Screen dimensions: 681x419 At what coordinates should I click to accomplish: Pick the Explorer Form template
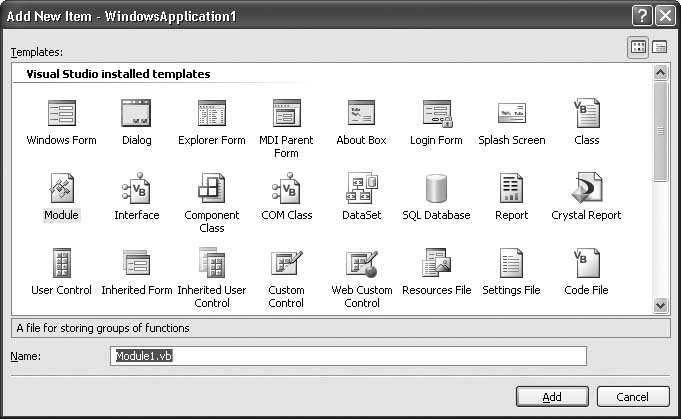pyautogui.click(x=211, y=114)
